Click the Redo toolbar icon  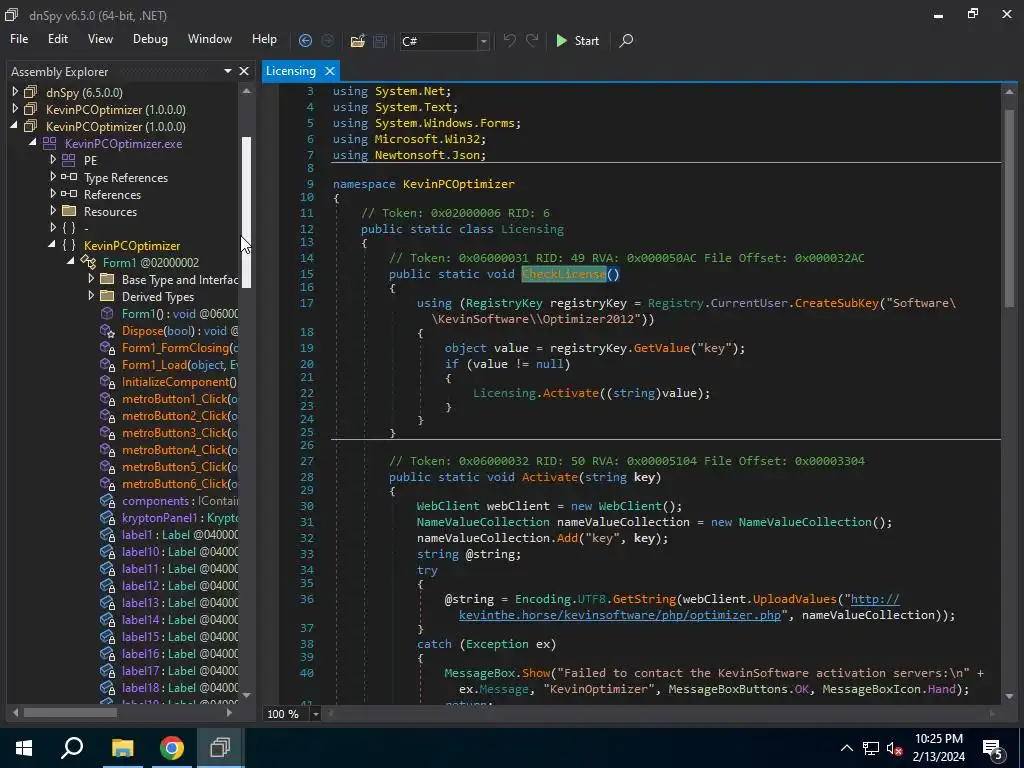(x=532, y=40)
